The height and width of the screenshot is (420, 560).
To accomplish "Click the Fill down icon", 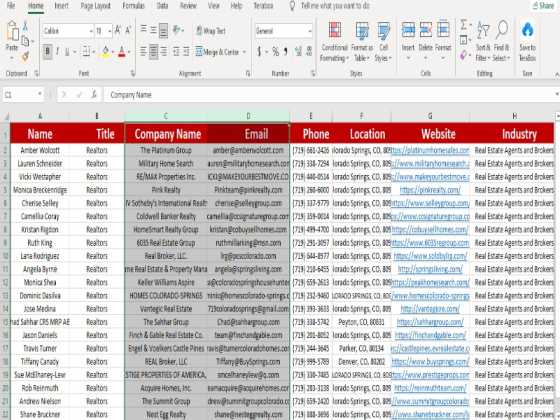I will (x=464, y=40).
